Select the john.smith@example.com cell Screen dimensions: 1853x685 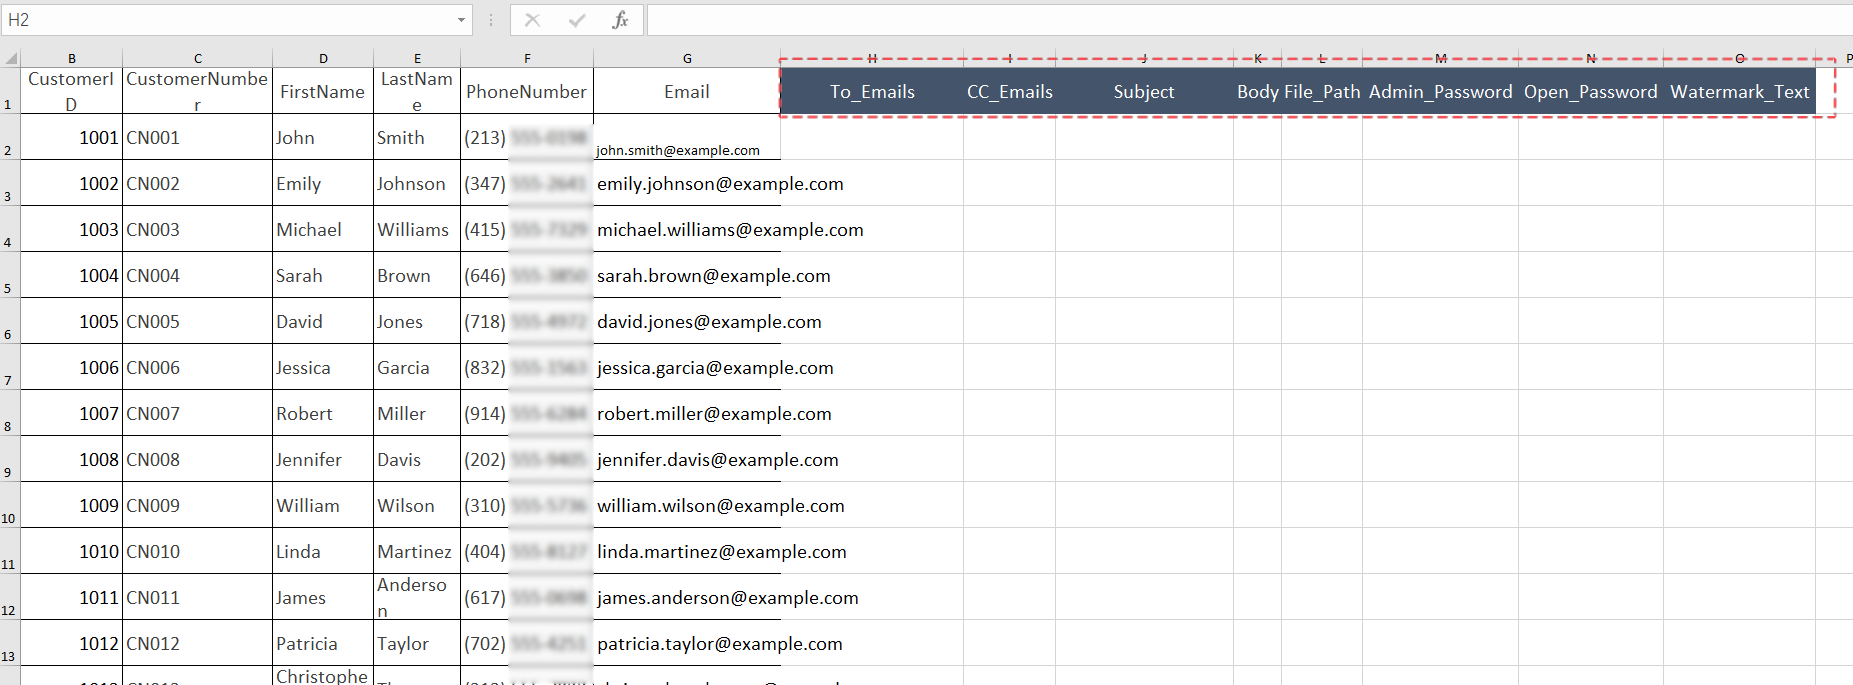click(x=687, y=137)
